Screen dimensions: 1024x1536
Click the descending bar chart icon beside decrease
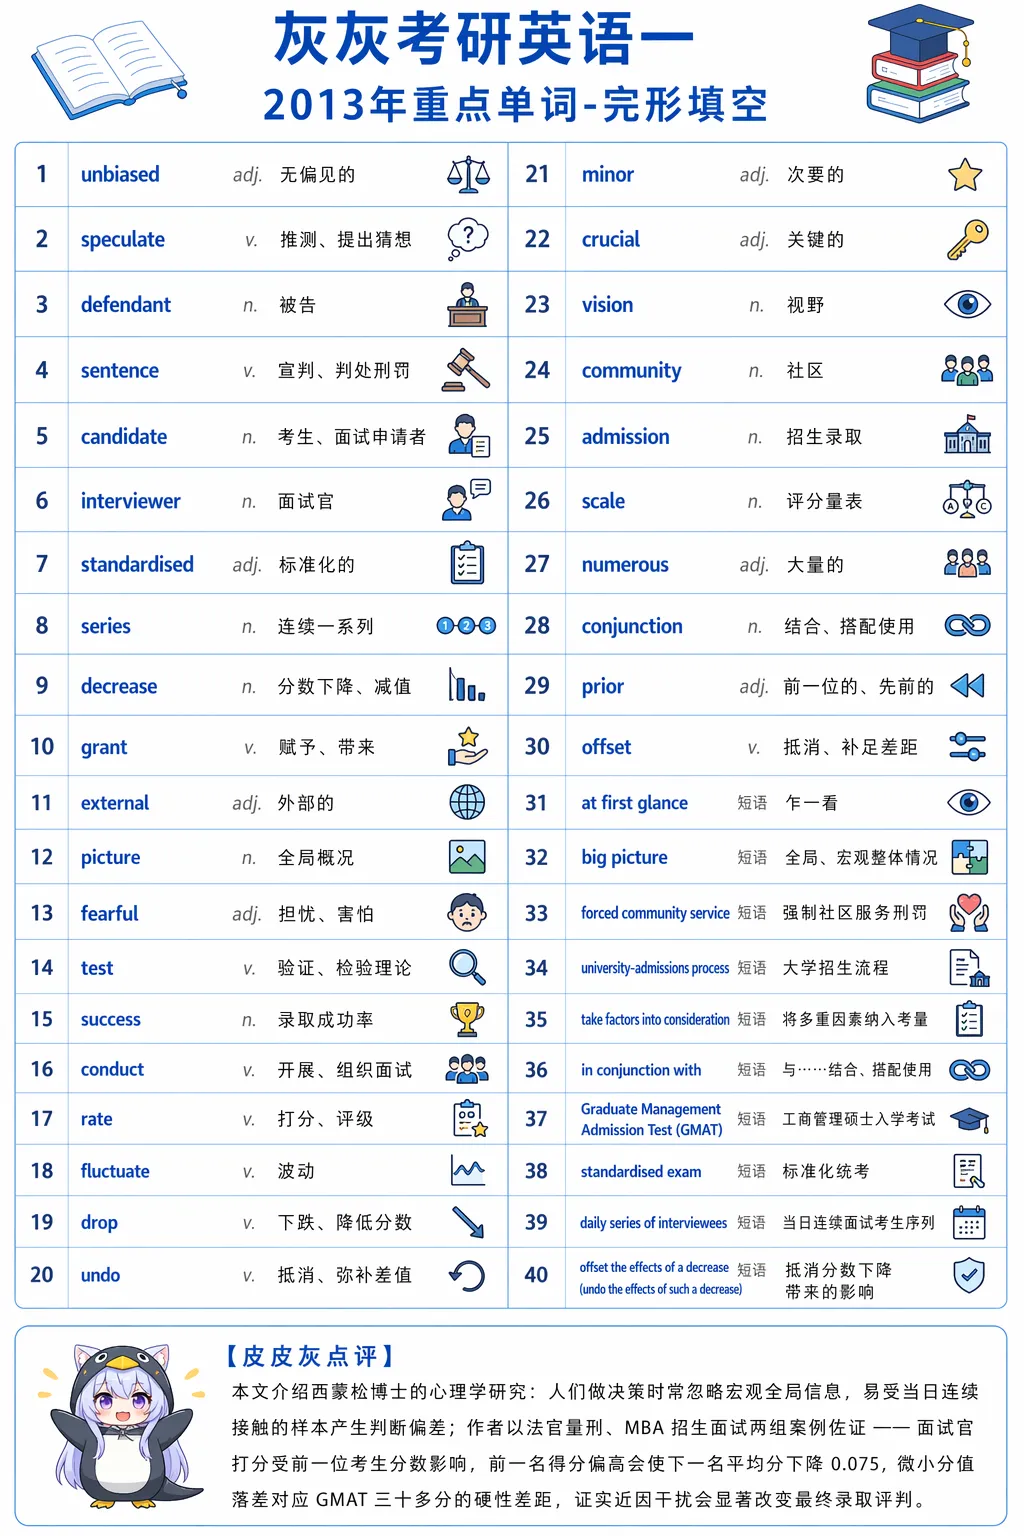pyautogui.click(x=467, y=685)
